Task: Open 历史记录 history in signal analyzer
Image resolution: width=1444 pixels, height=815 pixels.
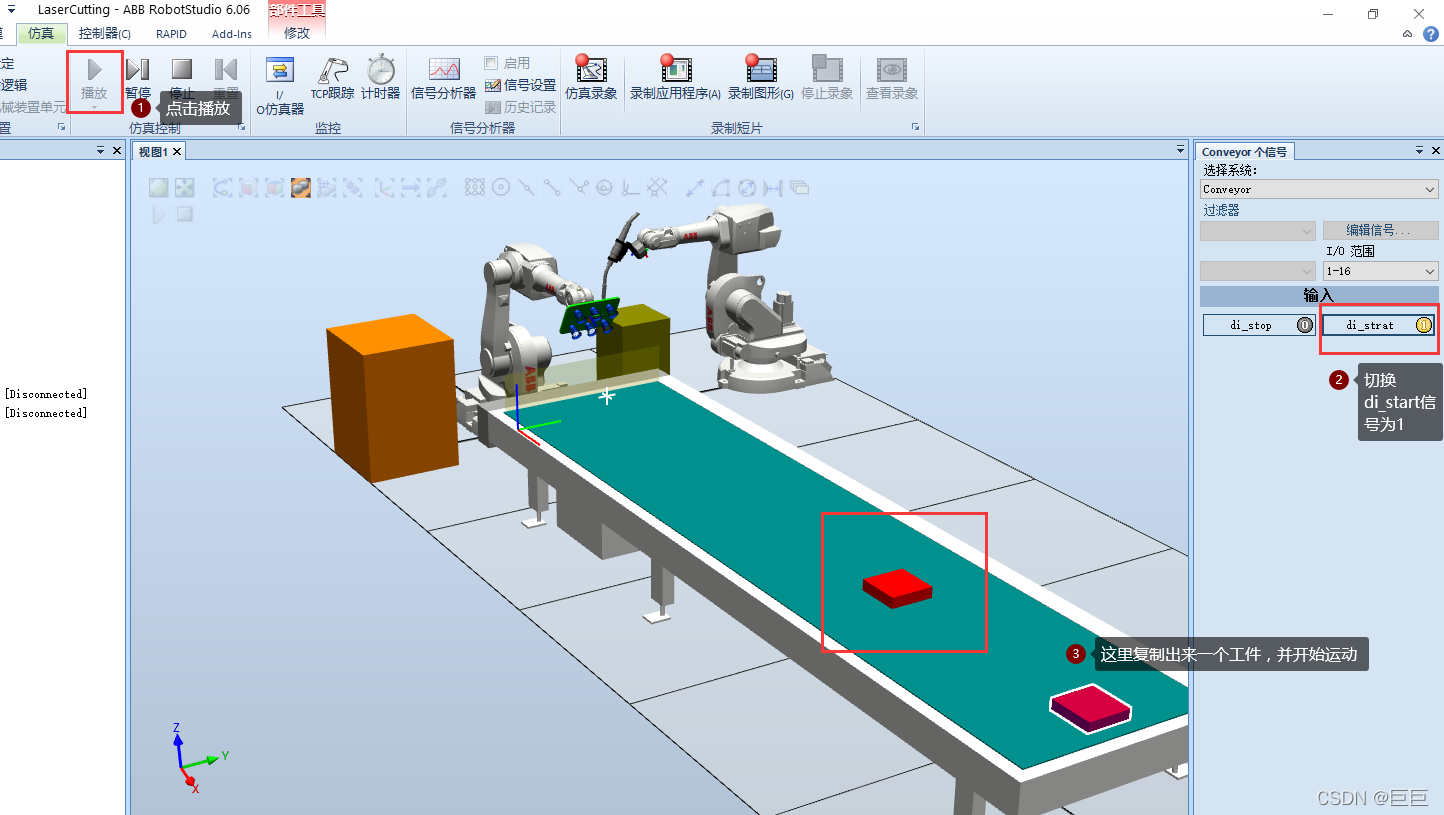Action: [520, 107]
